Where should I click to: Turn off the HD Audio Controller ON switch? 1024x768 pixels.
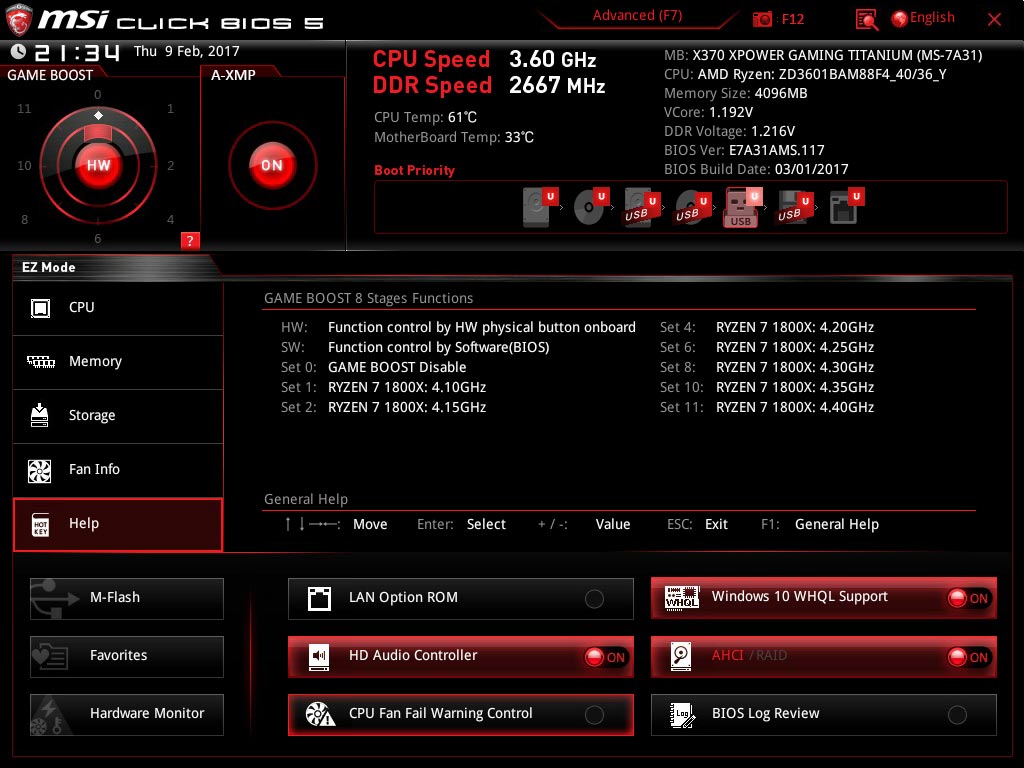[605, 657]
